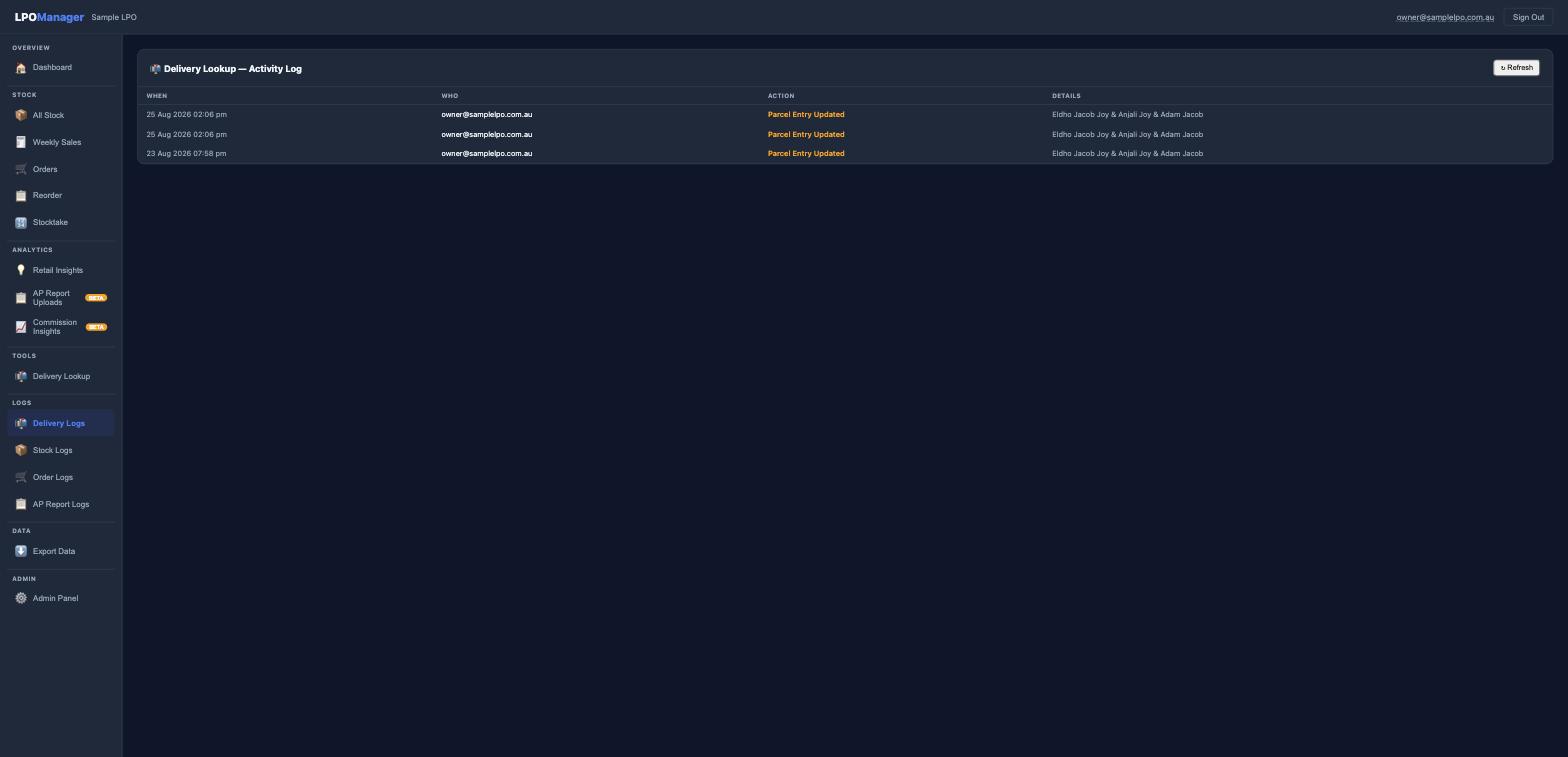Image resolution: width=1568 pixels, height=757 pixels.
Task: Click the Reorder clipboard icon
Action: point(21,196)
